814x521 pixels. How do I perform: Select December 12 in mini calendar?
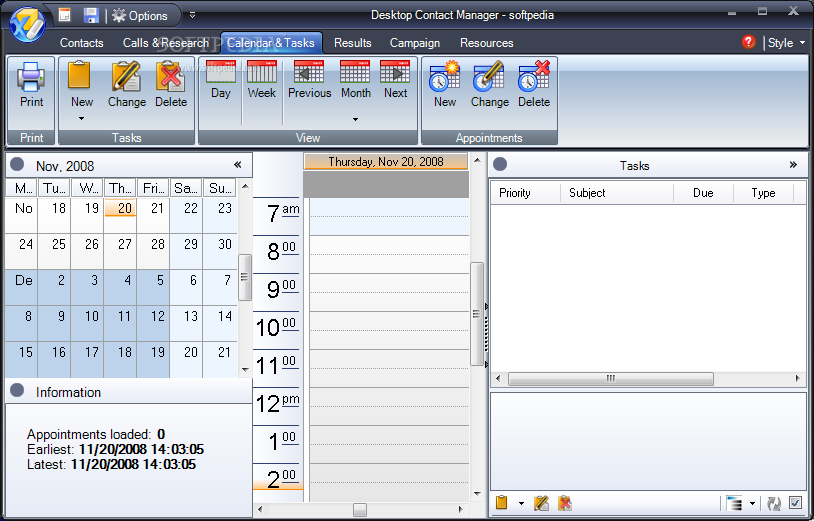point(154,323)
